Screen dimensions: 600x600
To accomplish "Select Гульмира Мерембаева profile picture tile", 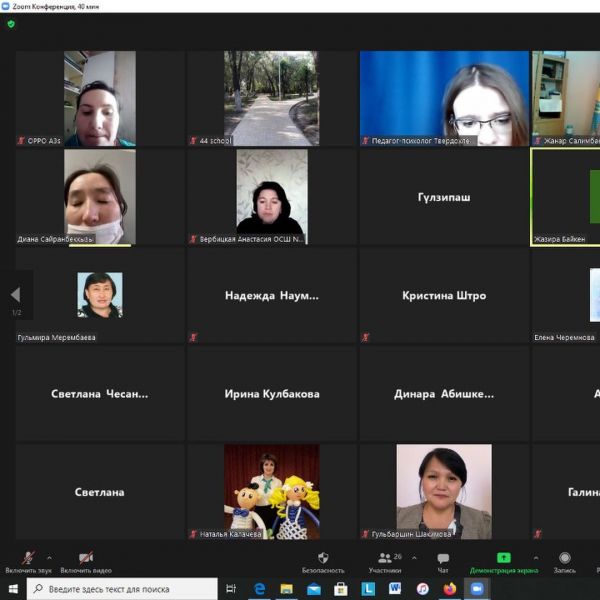I will click(x=100, y=295).
